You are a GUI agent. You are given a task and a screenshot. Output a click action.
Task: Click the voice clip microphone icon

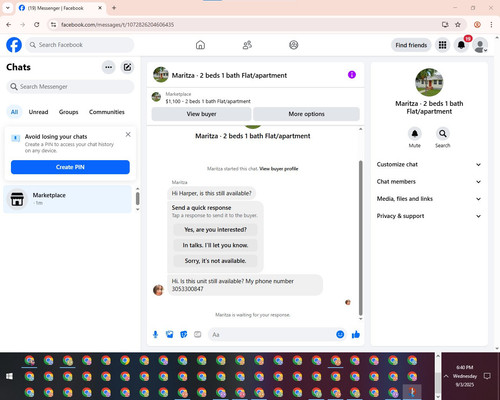pos(155,334)
